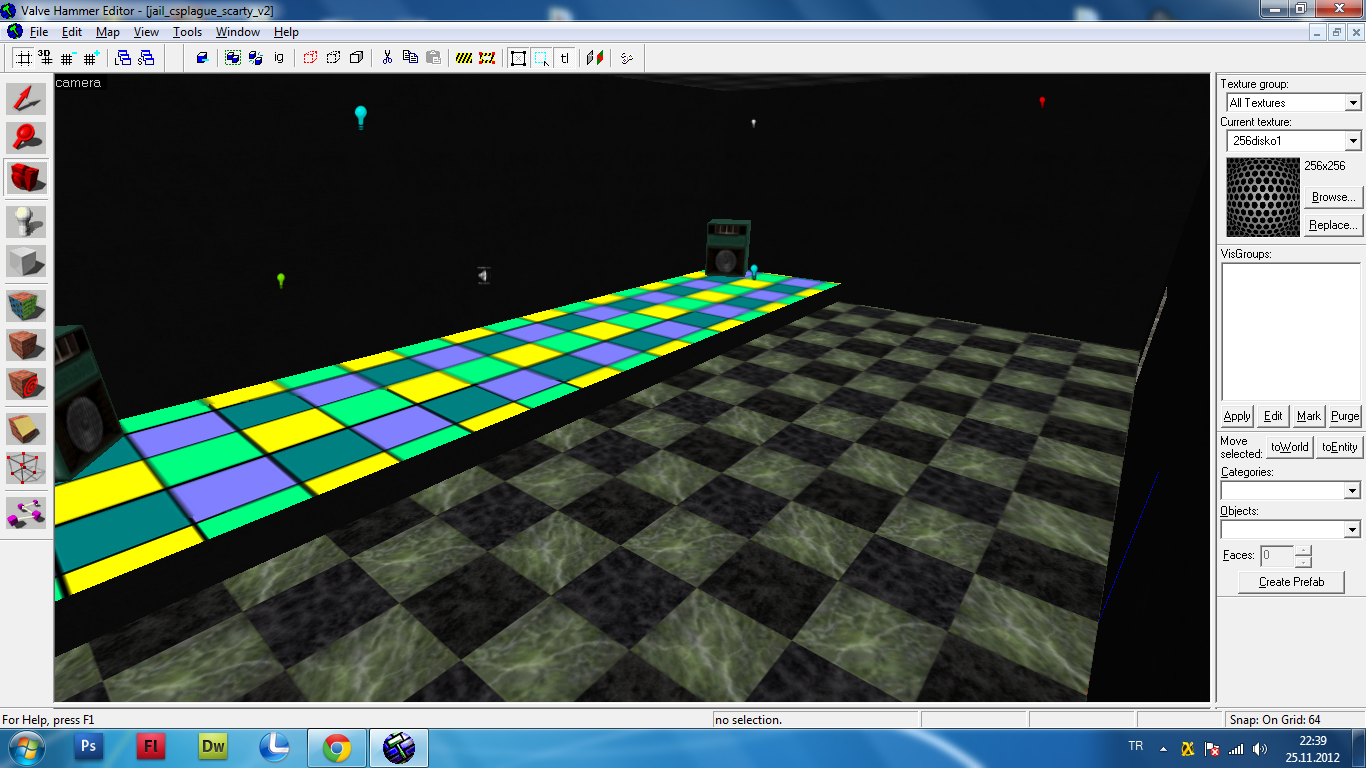Choose the Entity lightbulb tool
This screenshot has height=768, width=1366.
[26, 221]
